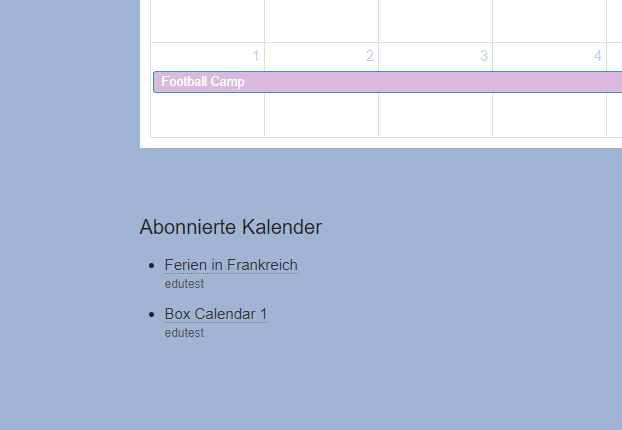Click the empty cell directly above day 1

207,20
